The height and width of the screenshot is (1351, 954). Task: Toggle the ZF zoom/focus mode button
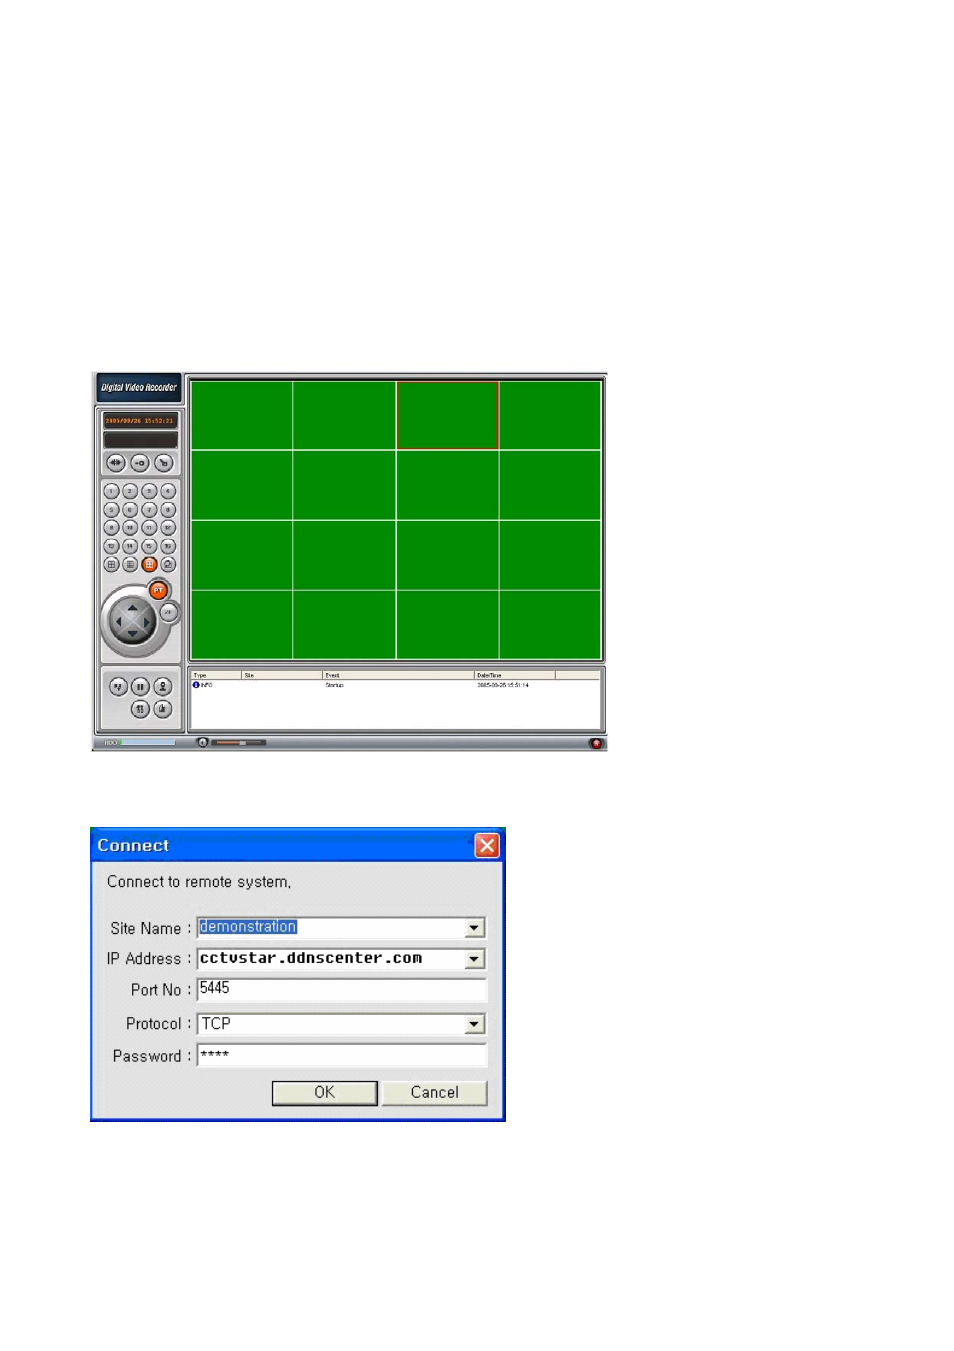pos(168,612)
